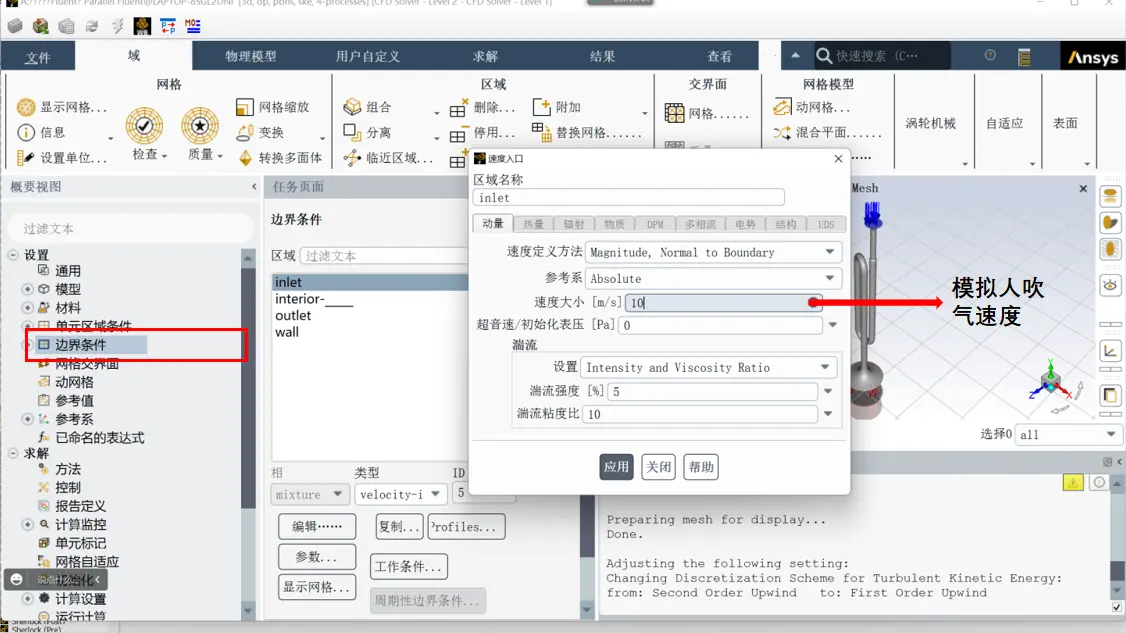Open 速度定义方法 dropdown
The width and height of the screenshot is (1126, 633).
click(713, 252)
